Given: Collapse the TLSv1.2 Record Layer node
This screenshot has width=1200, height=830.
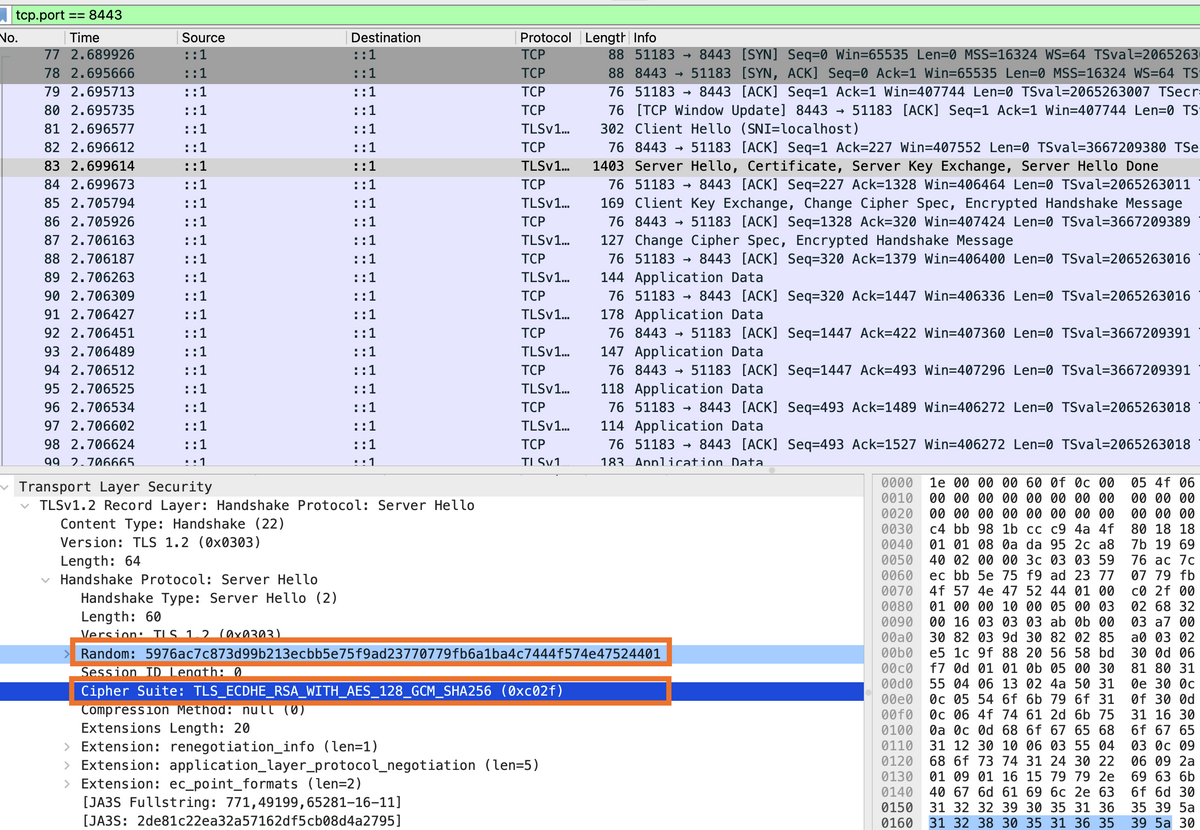Looking at the screenshot, I should (x=26, y=505).
